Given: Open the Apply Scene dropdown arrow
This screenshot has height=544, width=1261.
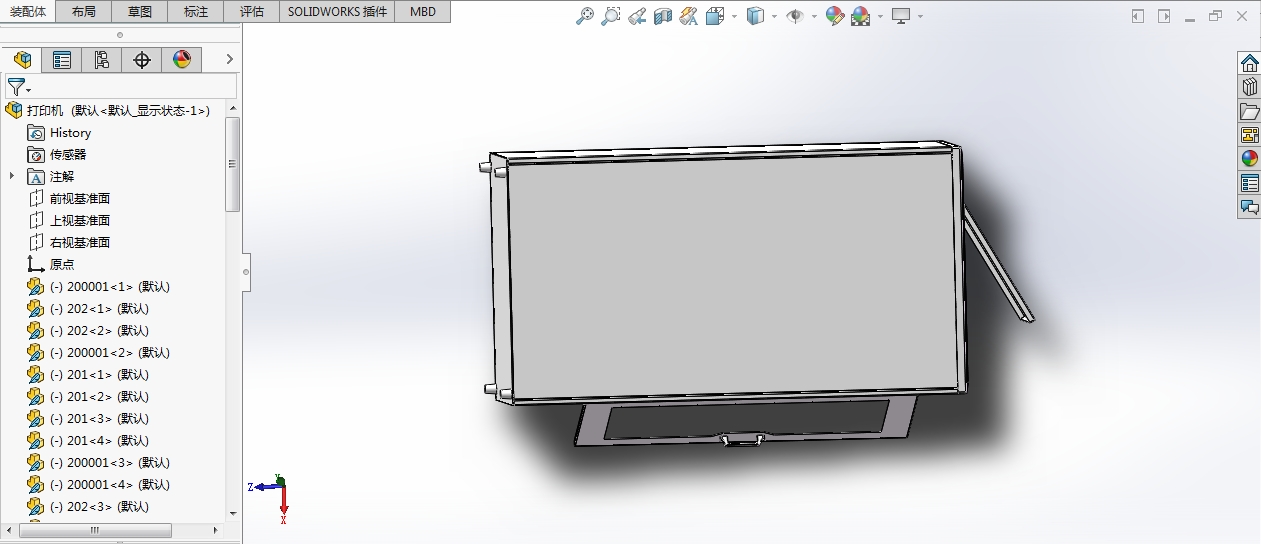Looking at the screenshot, I should click(x=880, y=16).
